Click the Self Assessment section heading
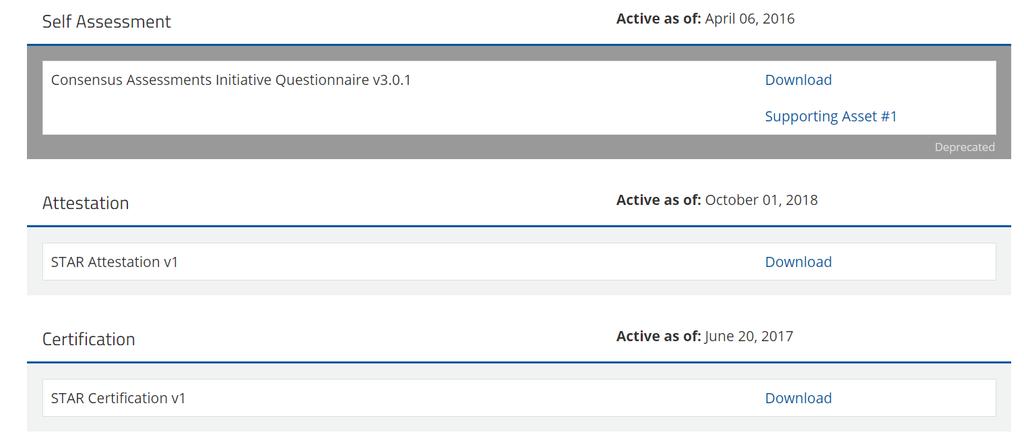The image size is (1024, 443). (106, 22)
